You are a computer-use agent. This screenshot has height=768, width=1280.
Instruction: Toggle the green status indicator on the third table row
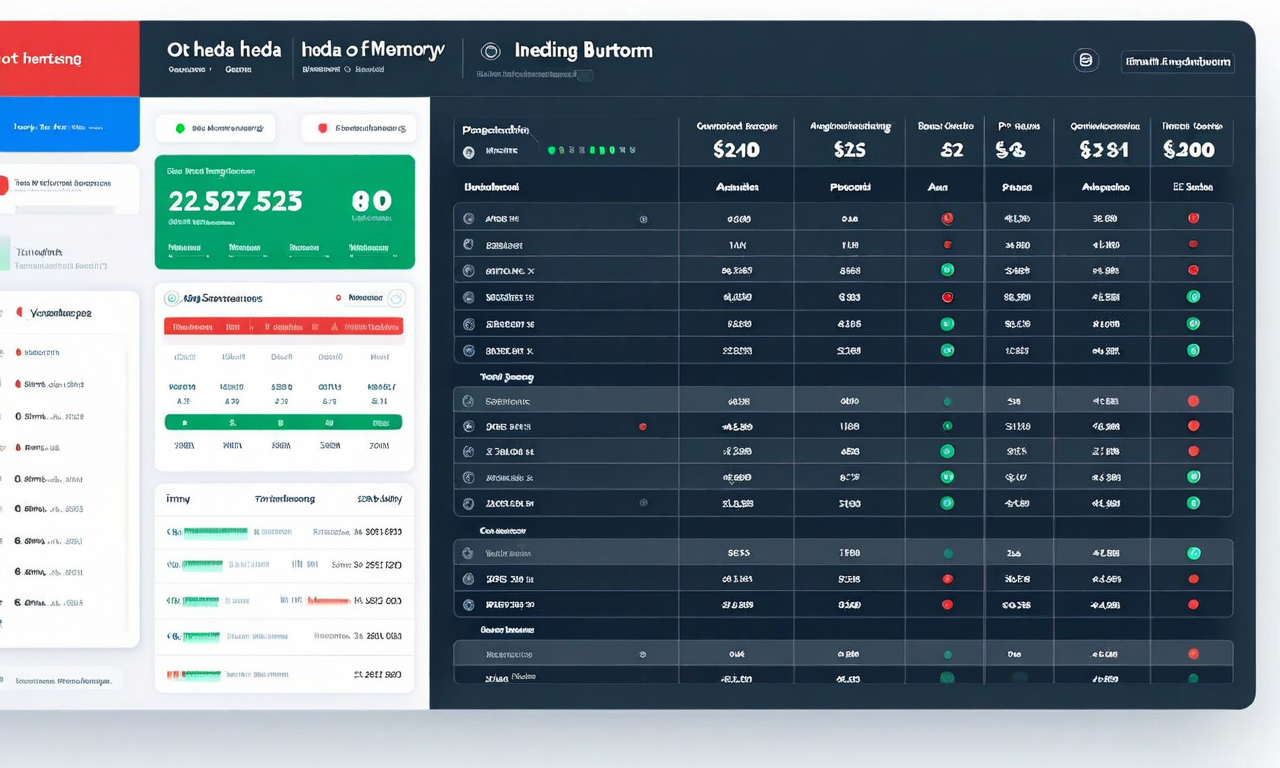(946, 270)
